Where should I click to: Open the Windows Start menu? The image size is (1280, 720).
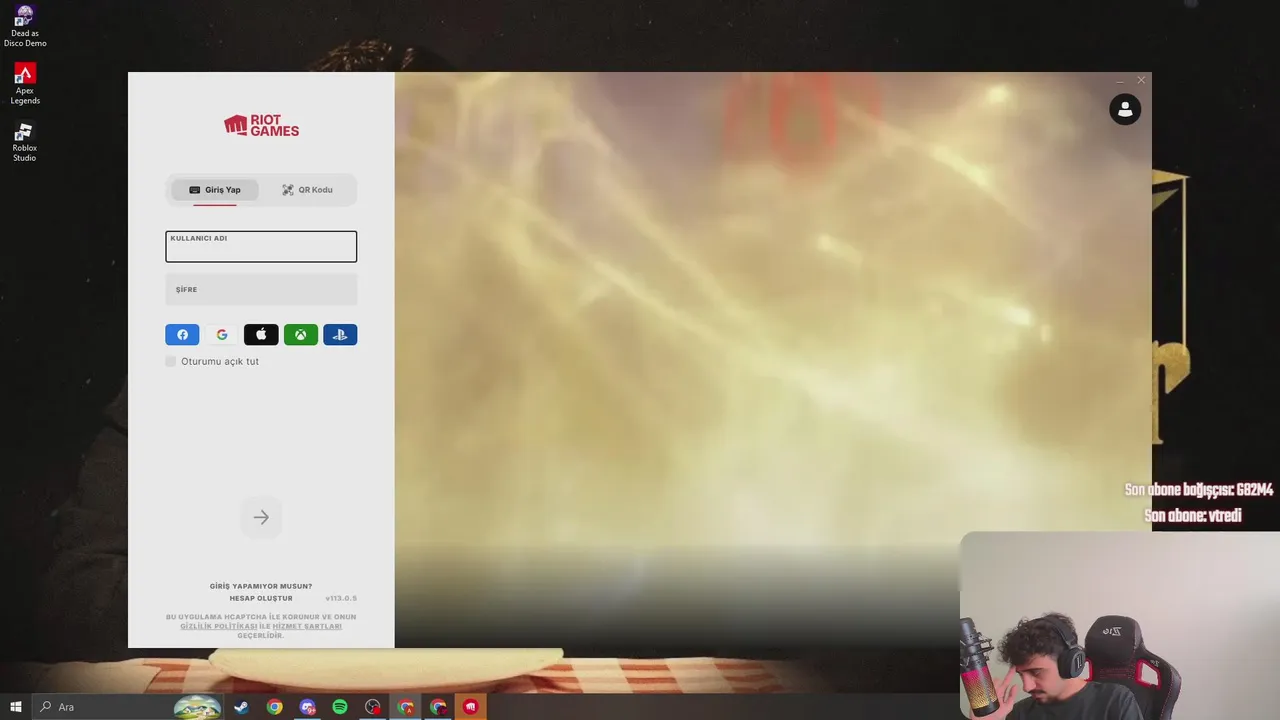tap(16, 707)
